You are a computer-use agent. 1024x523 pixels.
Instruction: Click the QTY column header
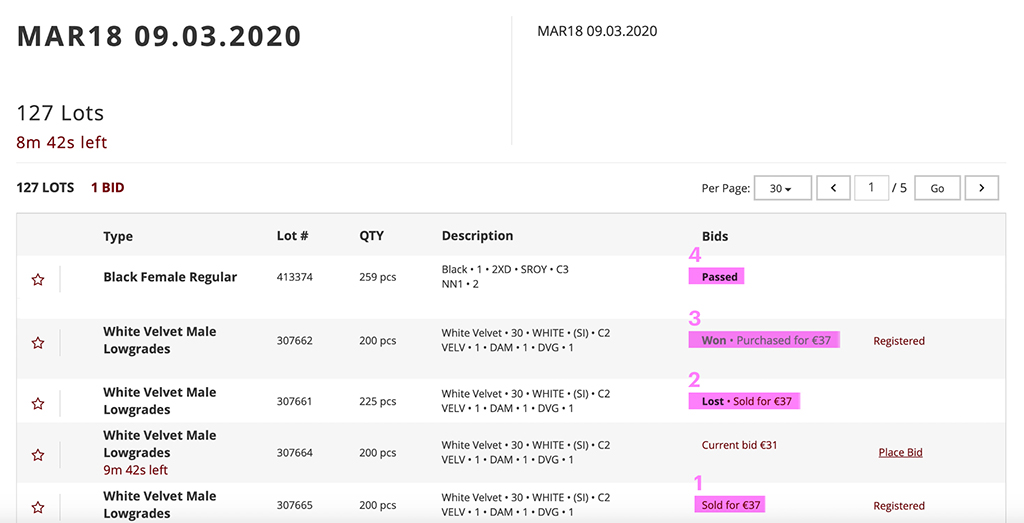pos(371,237)
